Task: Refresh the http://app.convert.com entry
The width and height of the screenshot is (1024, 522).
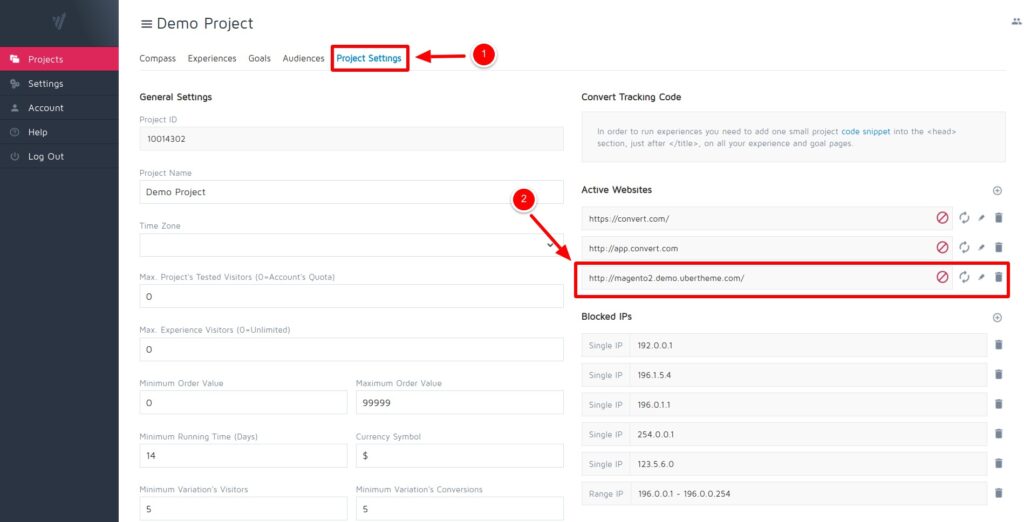Action: (964, 248)
